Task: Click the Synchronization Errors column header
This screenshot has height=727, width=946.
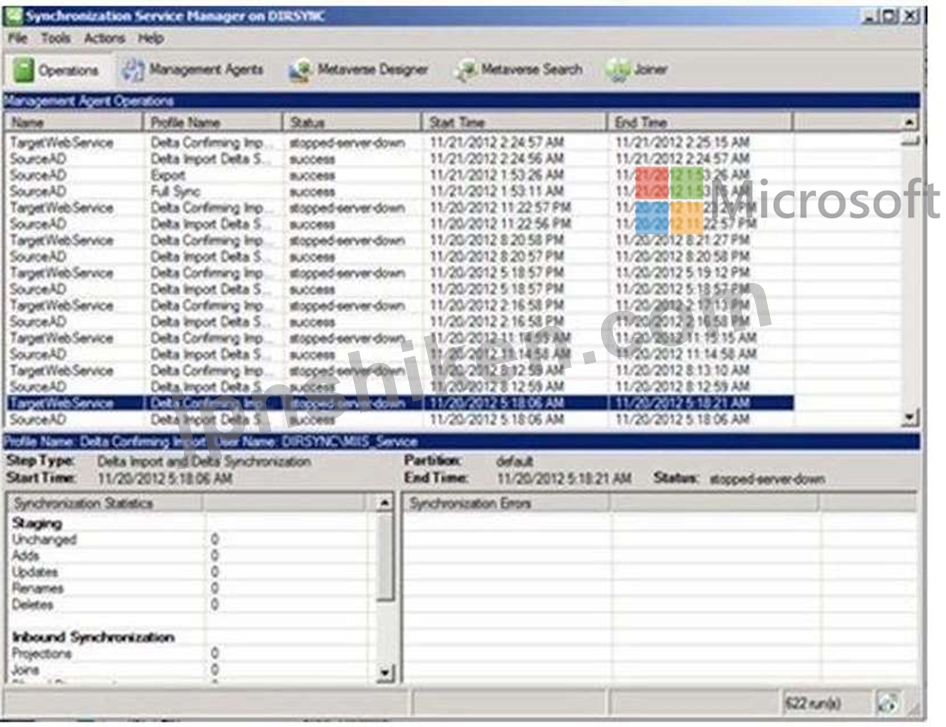Action: [506, 503]
